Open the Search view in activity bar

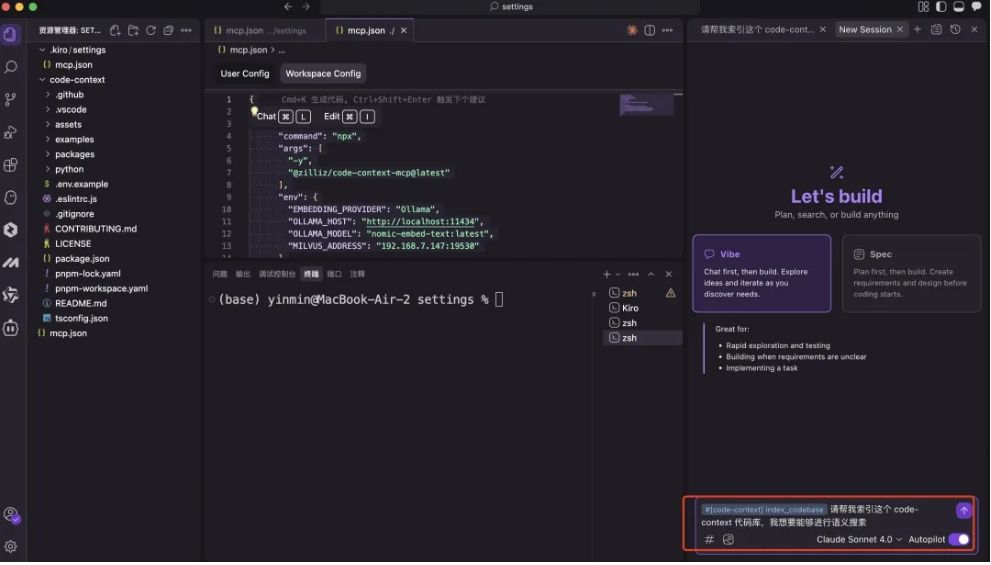click(11, 66)
